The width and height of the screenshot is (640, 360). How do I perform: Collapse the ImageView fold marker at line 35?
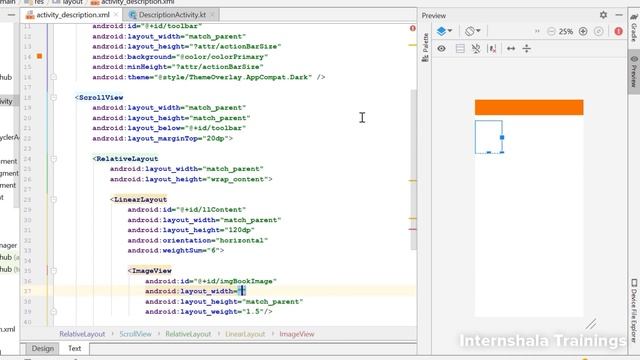[x=53, y=271]
